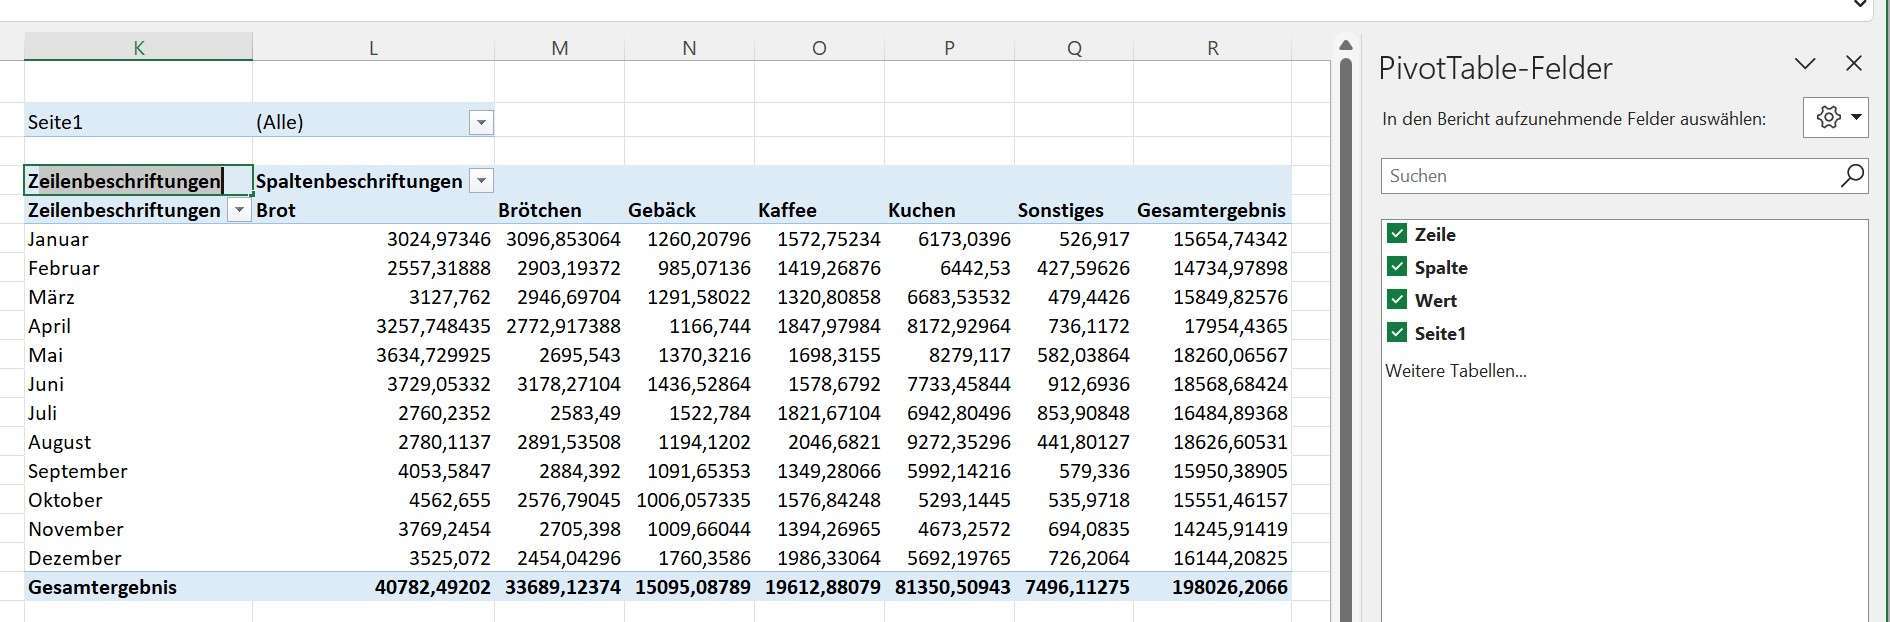Select the Oktober Brot value 4562,655
The width and height of the screenshot is (1890, 622).
coord(373,500)
